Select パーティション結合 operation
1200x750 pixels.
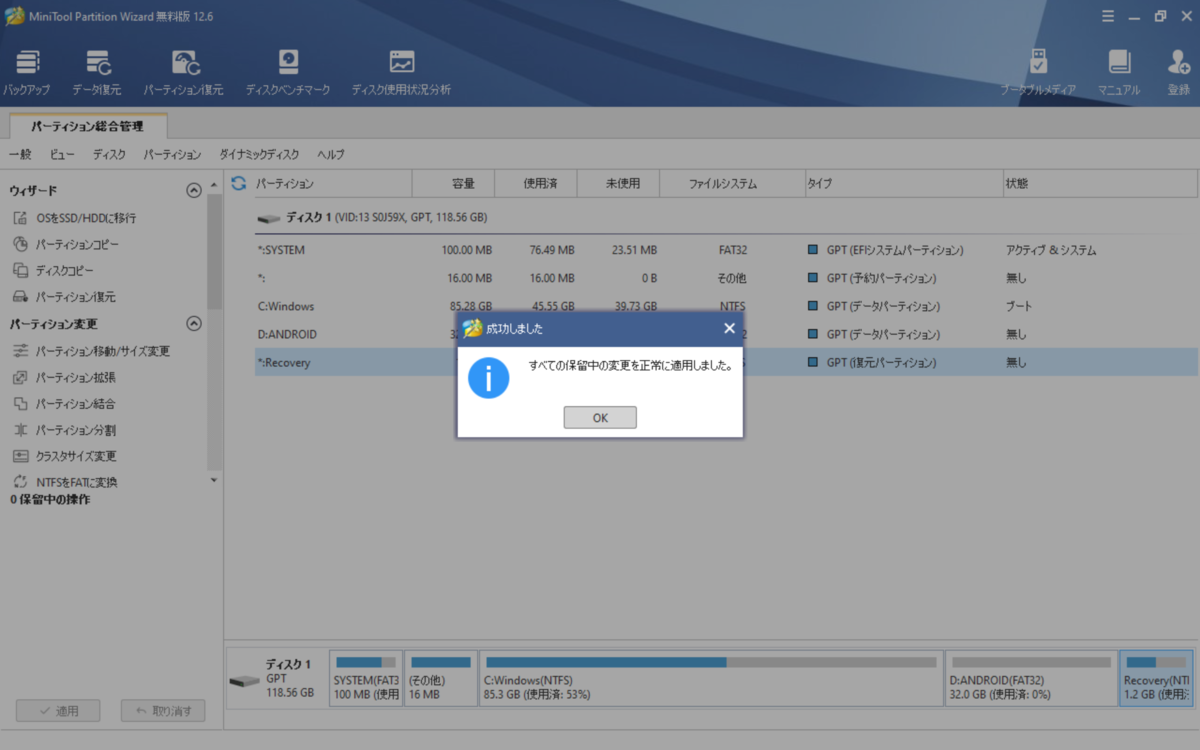point(64,404)
